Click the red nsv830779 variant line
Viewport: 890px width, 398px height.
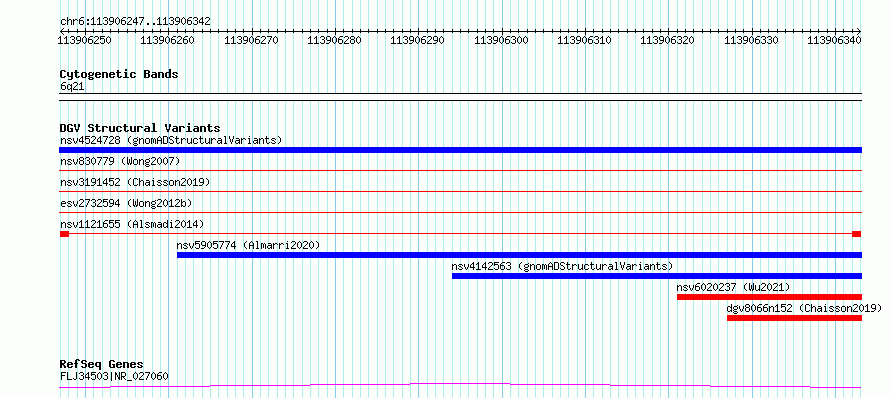(x=460, y=170)
